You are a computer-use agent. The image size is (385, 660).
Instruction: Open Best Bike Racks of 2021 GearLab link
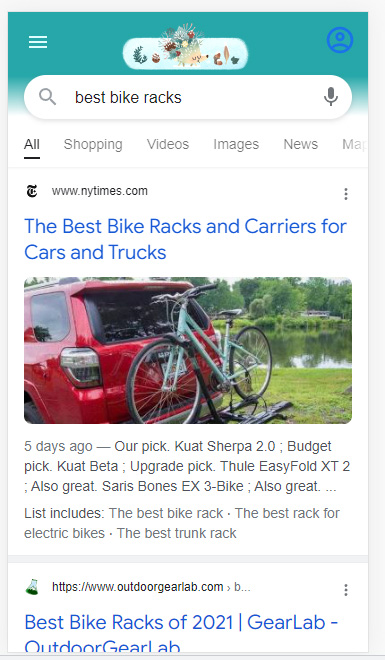181,633
